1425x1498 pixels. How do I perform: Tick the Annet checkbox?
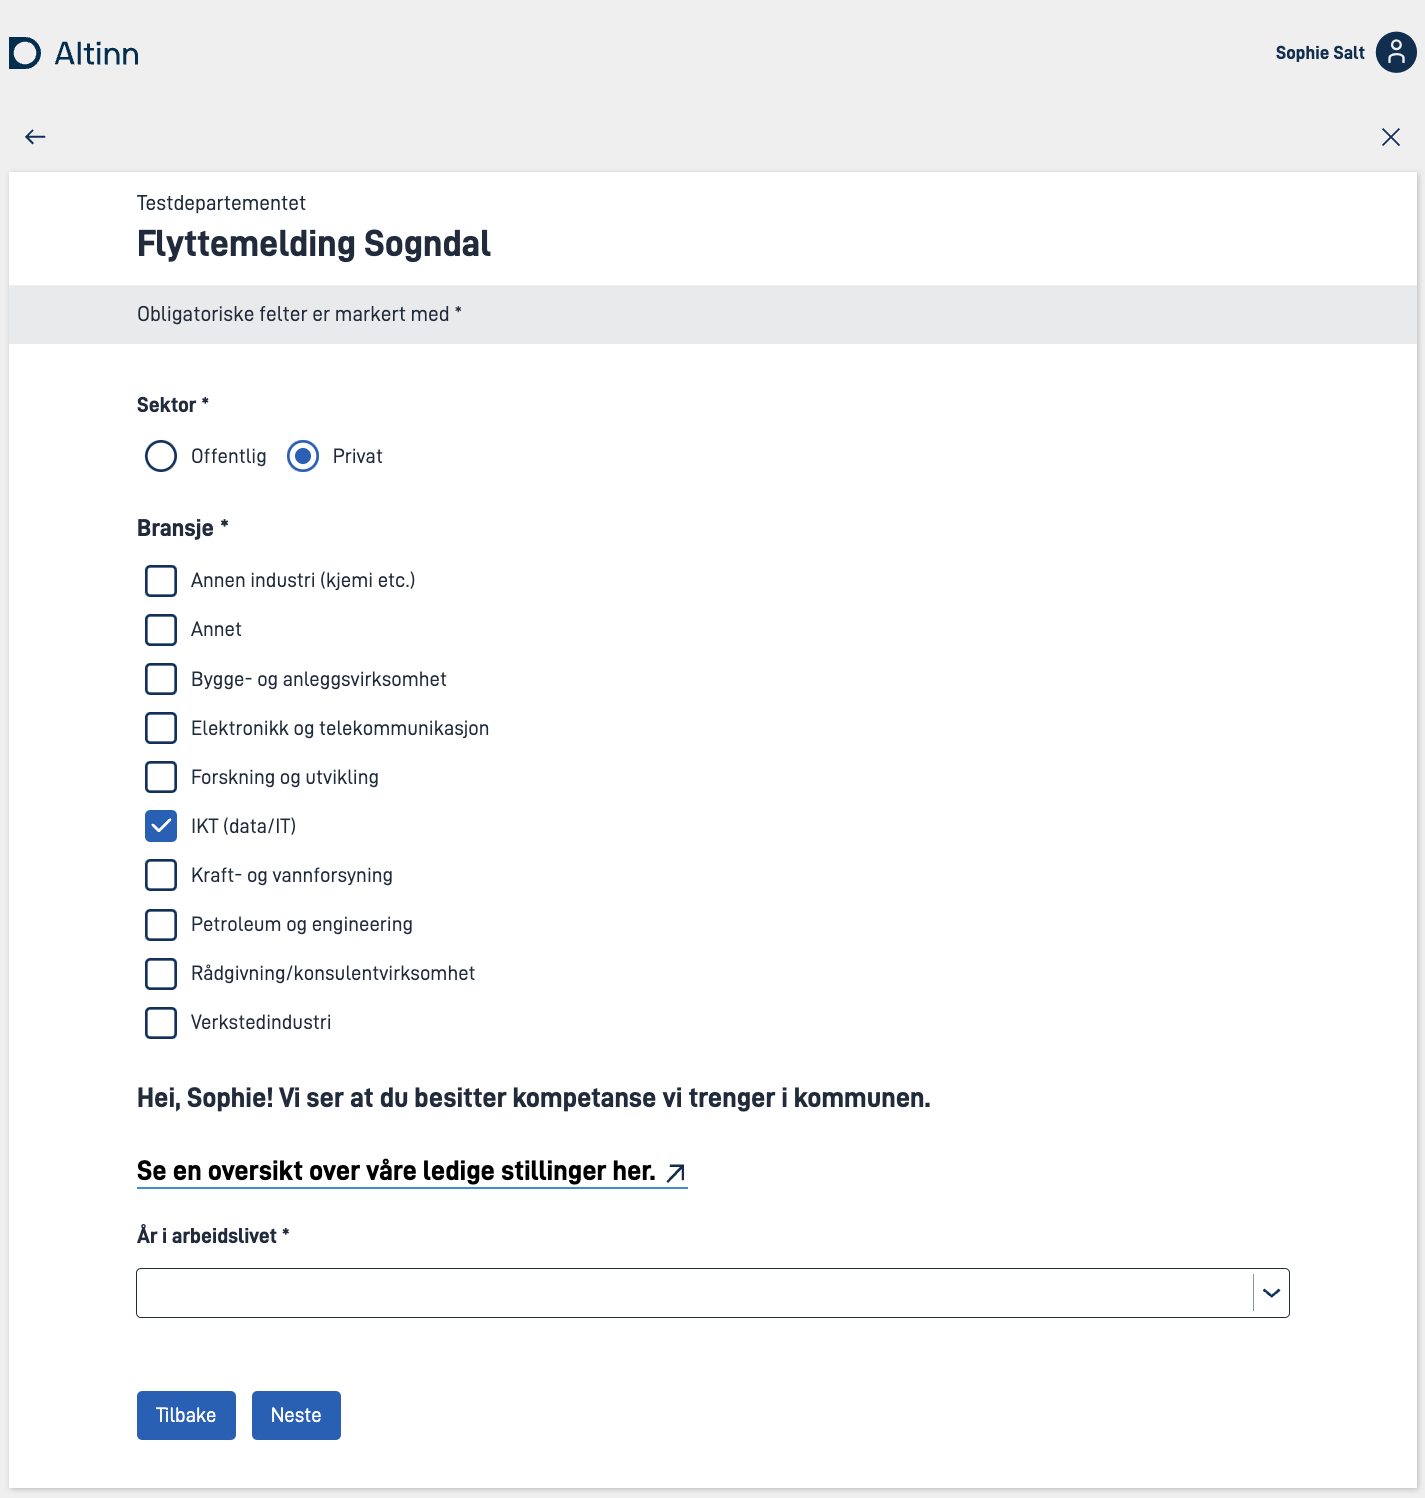(x=161, y=629)
